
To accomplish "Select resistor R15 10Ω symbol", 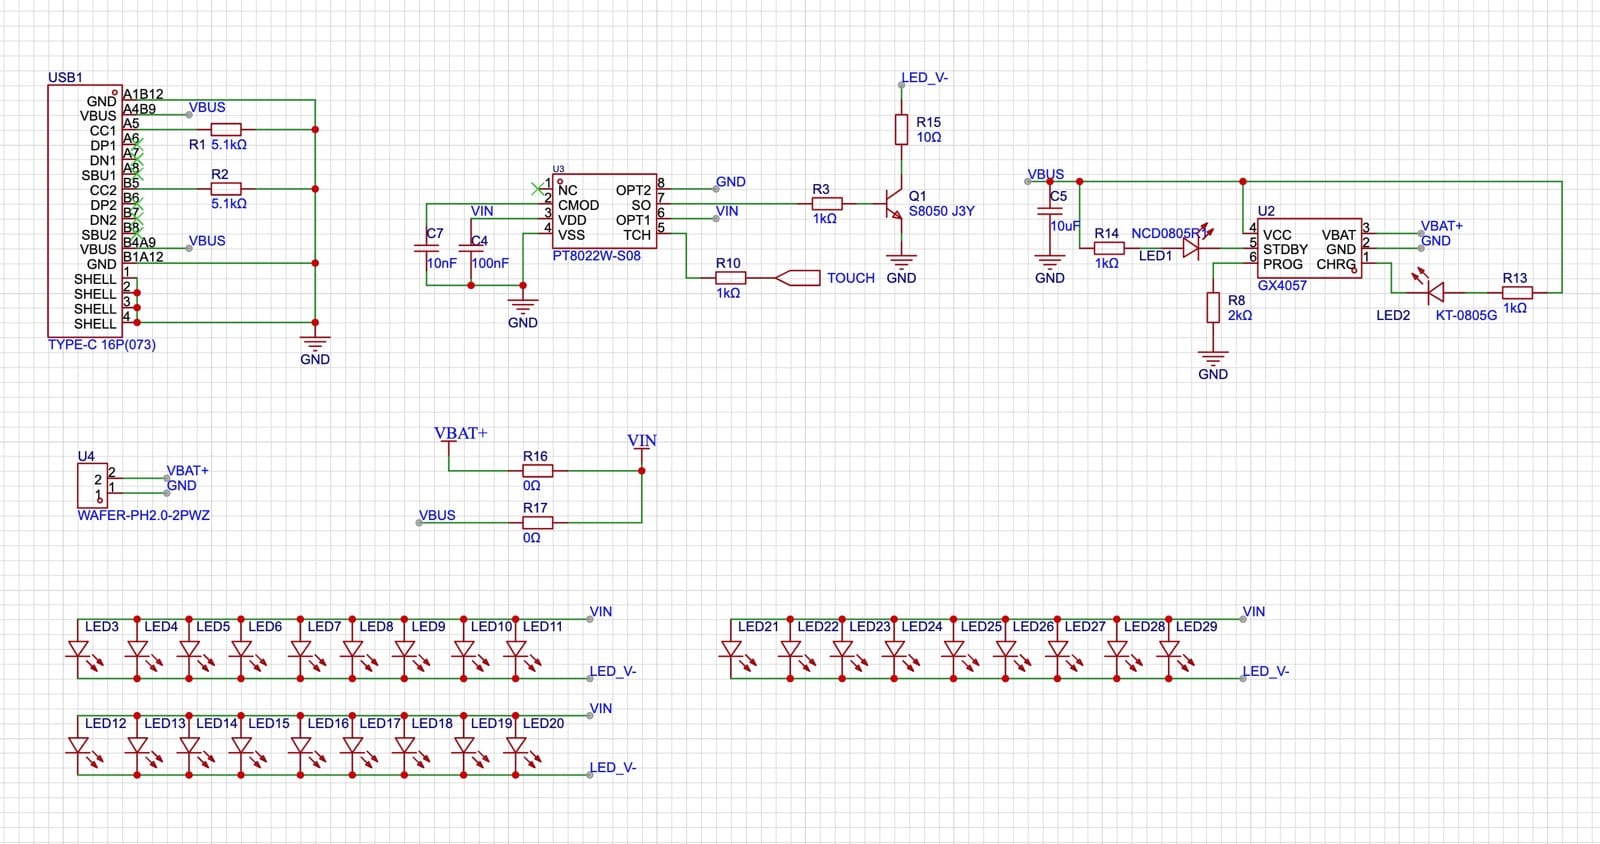I will (901, 129).
